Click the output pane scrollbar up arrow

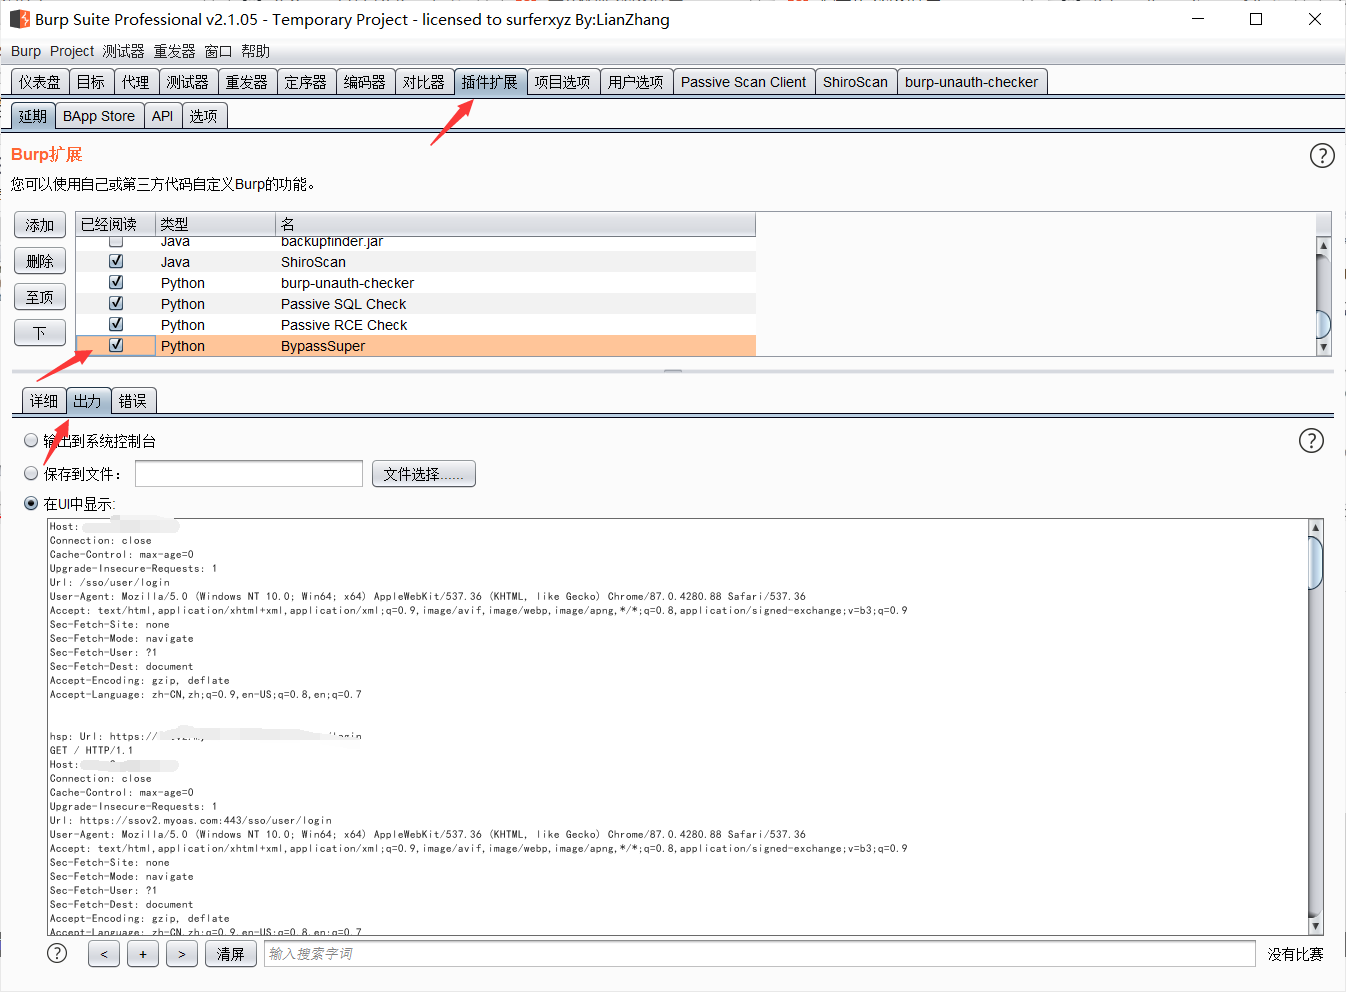1316,527
